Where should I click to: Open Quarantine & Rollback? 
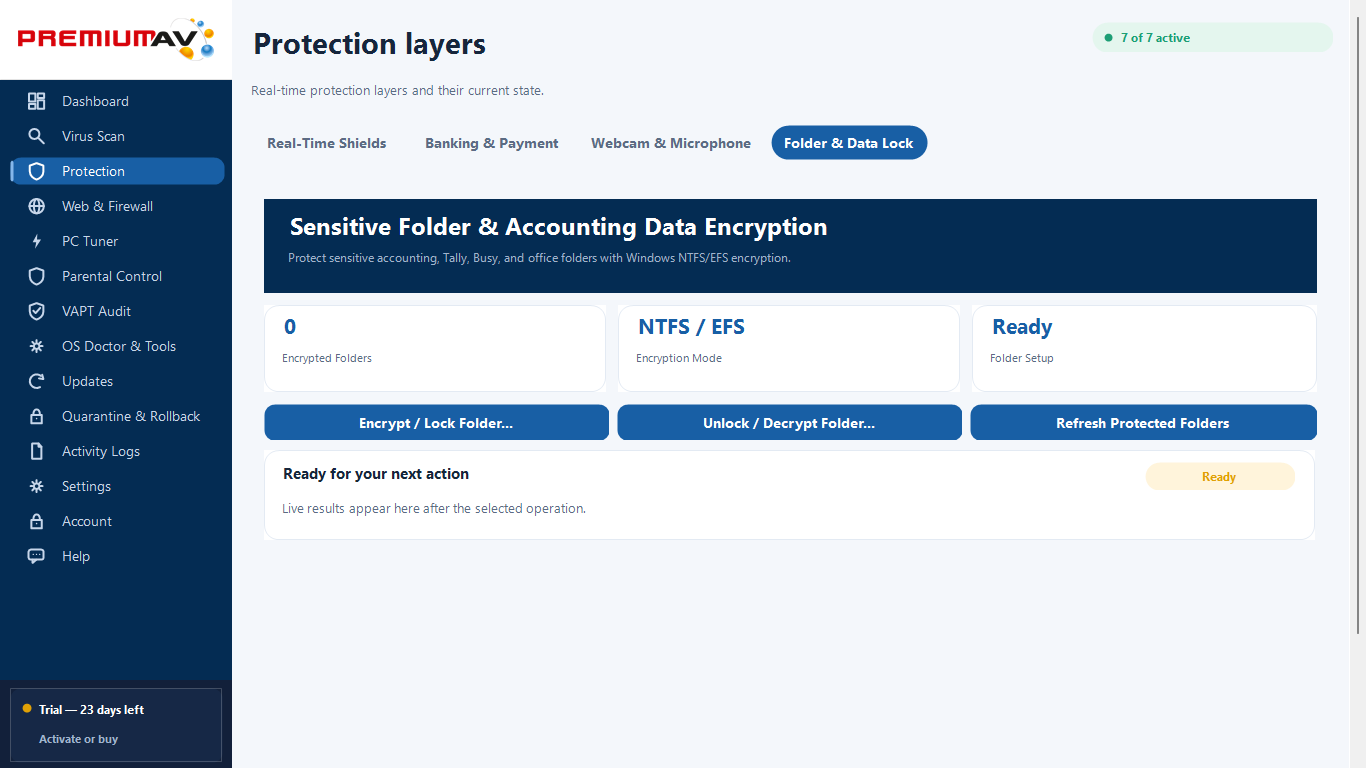pyautogui.click(x=117, y=416)
